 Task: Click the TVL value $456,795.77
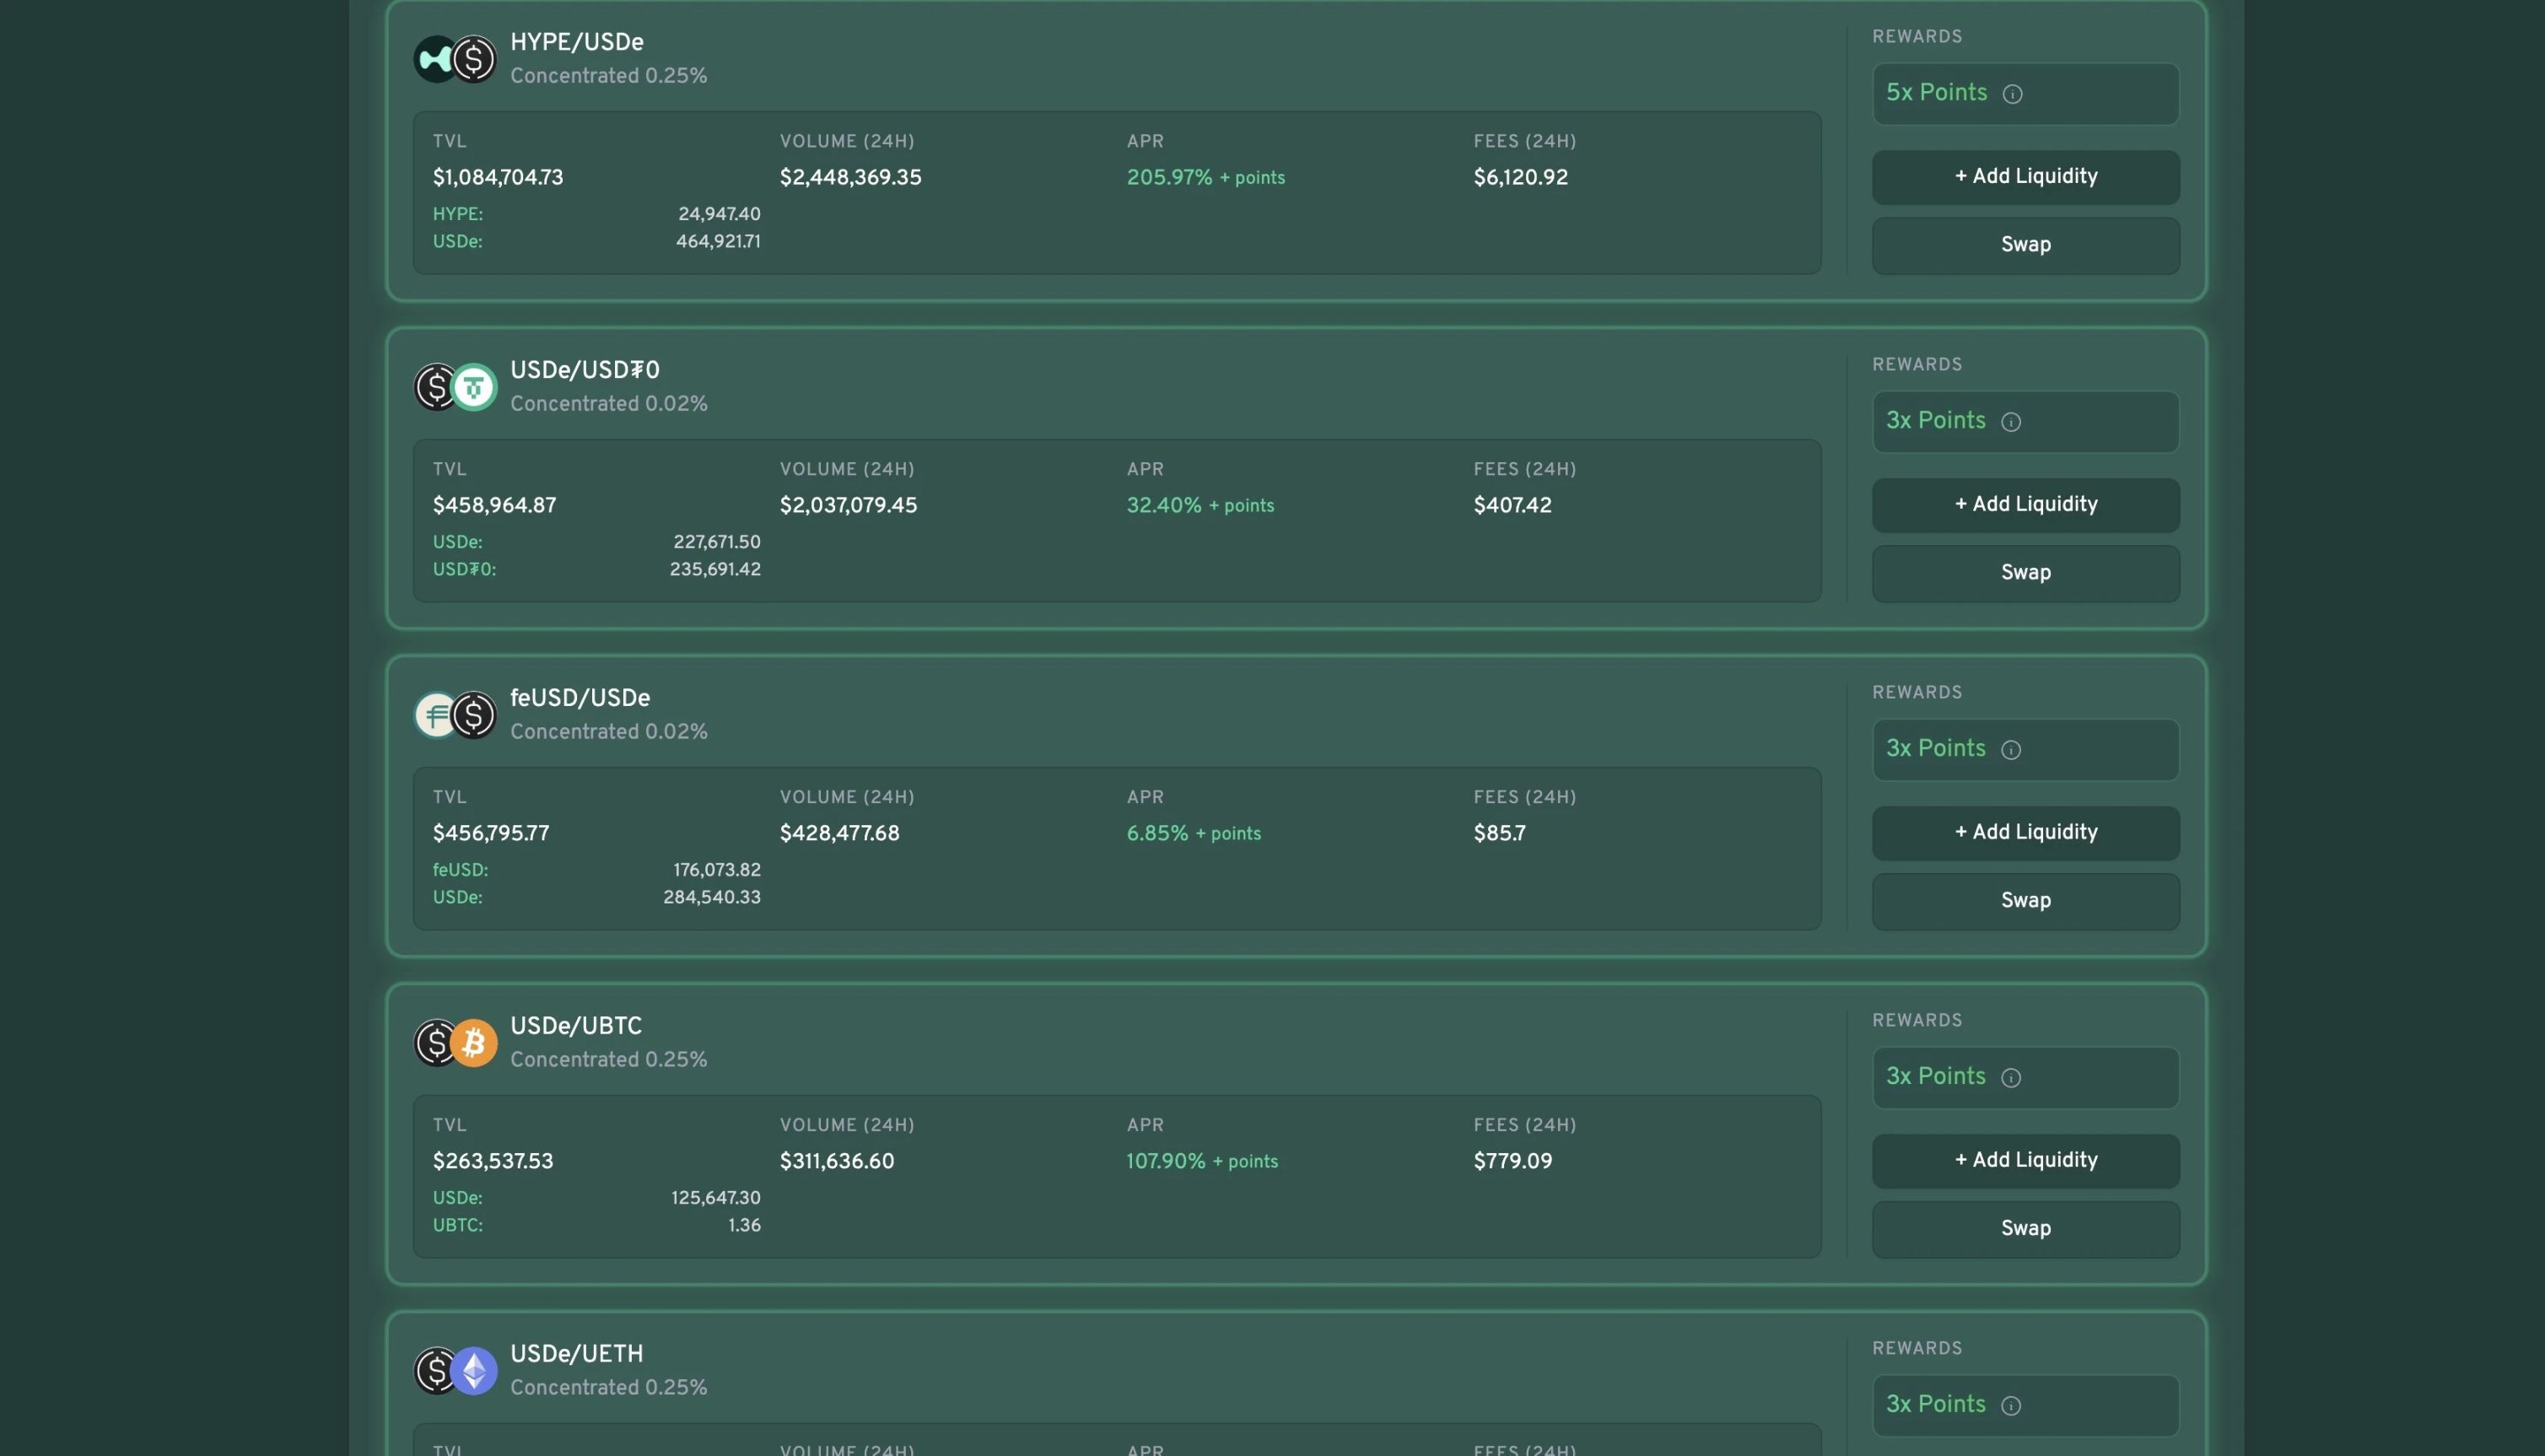491,834
